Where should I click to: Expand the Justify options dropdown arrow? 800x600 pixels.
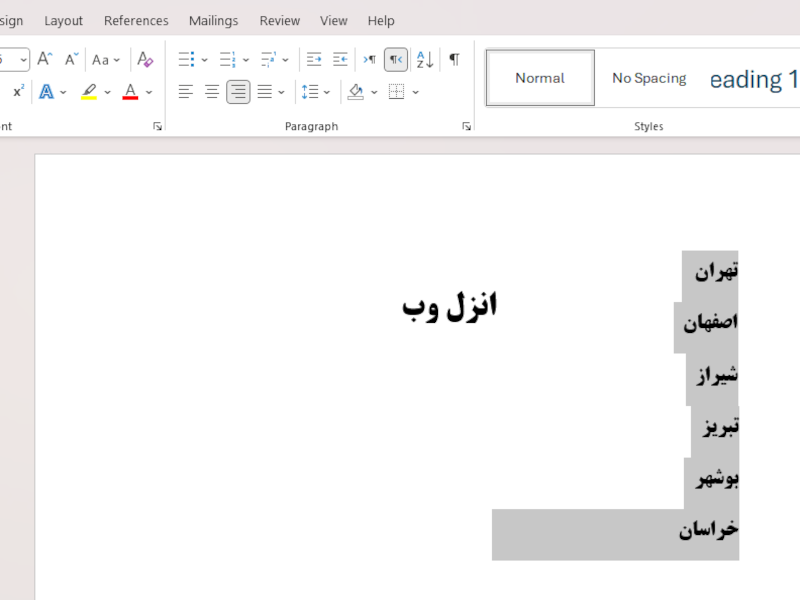tap(281, 92)
